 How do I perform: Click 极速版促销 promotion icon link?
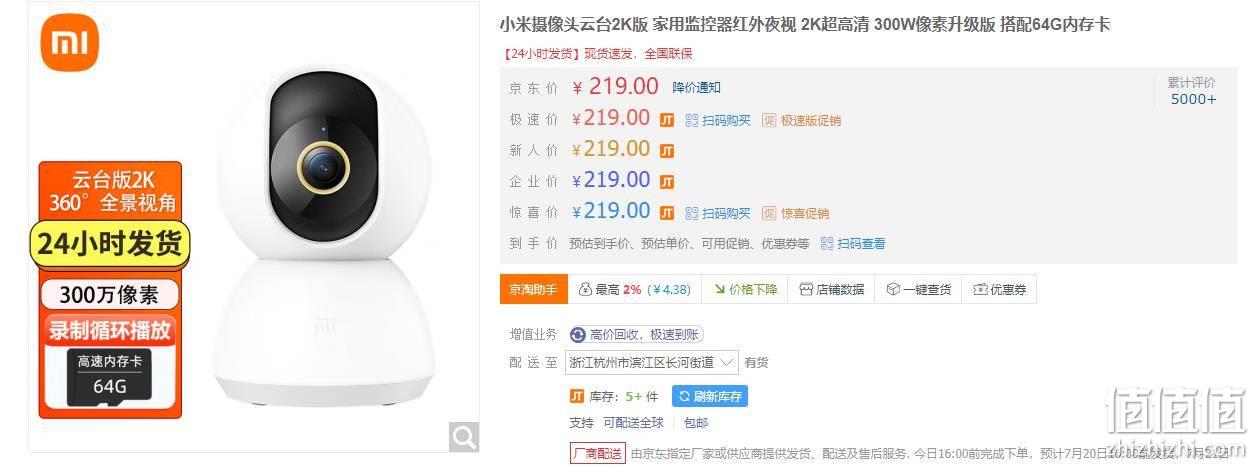tap(802, 120)
